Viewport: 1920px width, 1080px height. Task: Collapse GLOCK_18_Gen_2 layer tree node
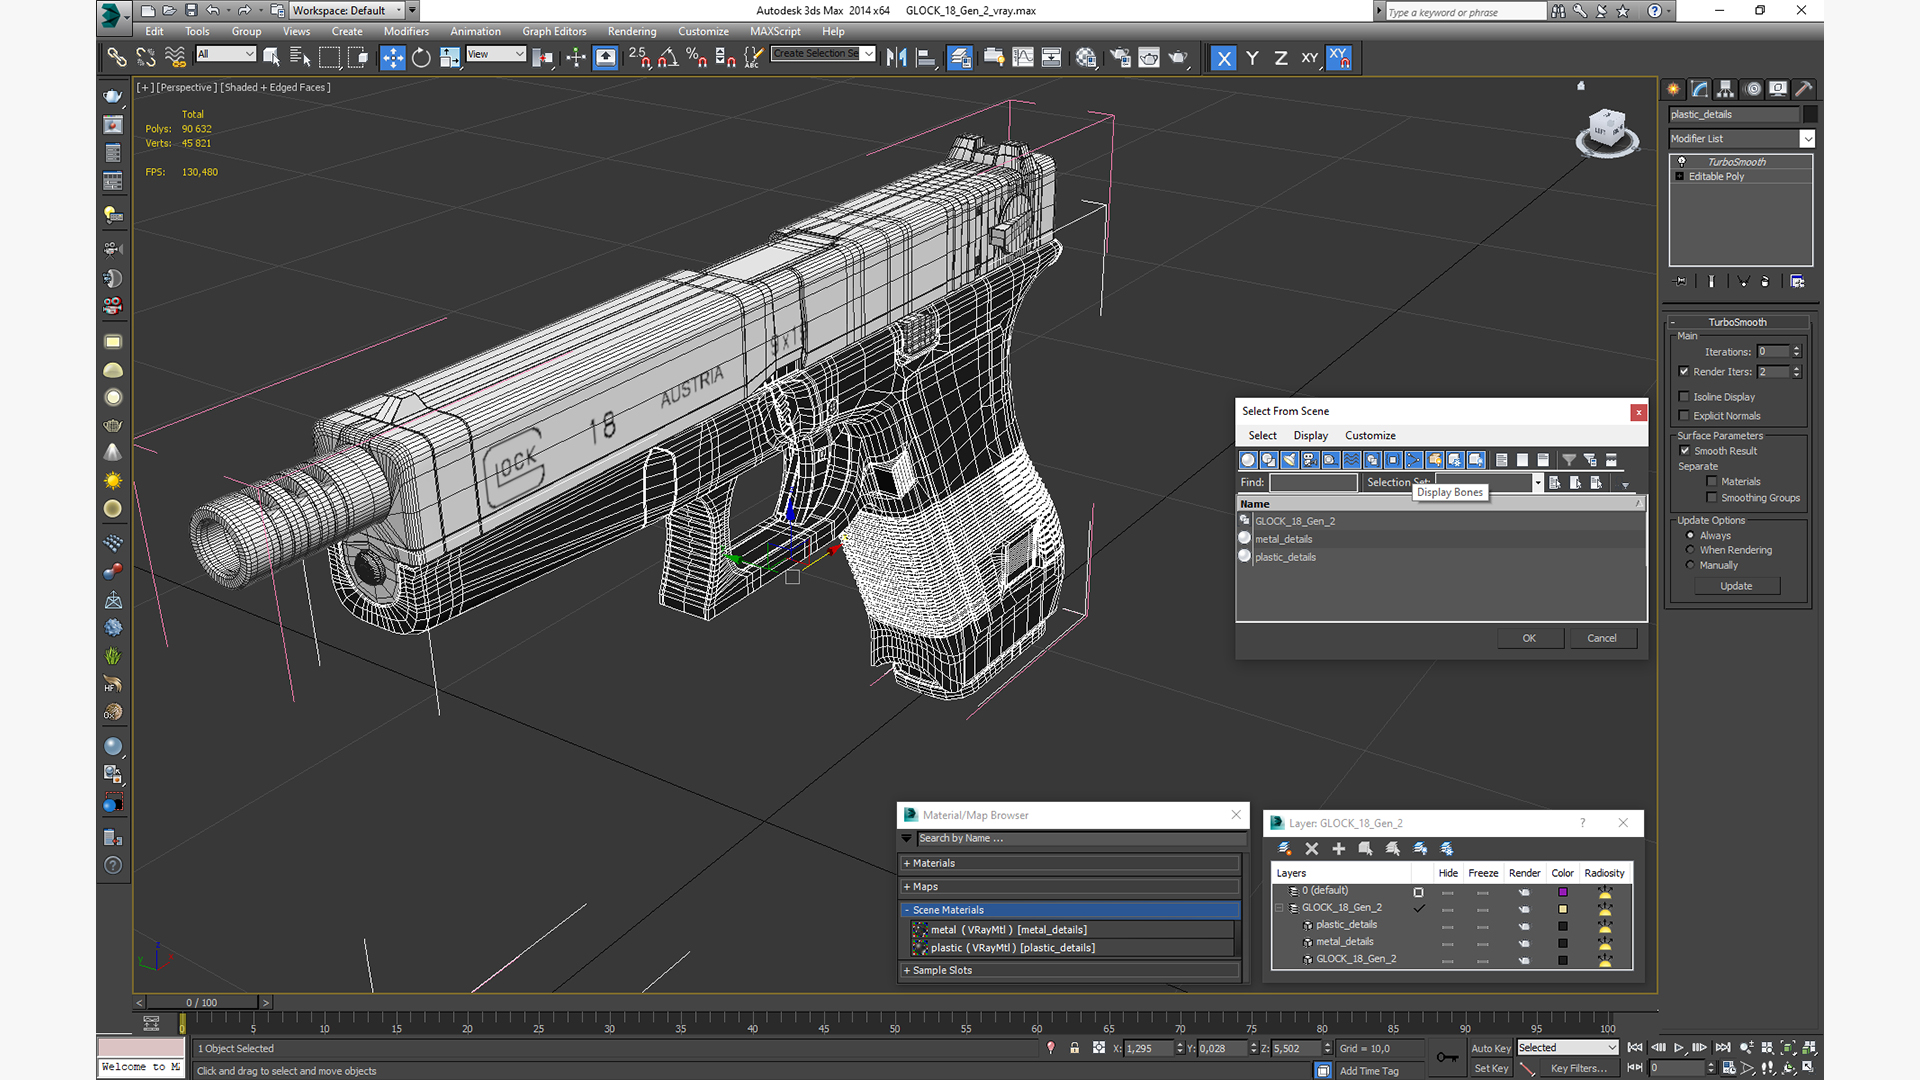(x=1279, y=908)
